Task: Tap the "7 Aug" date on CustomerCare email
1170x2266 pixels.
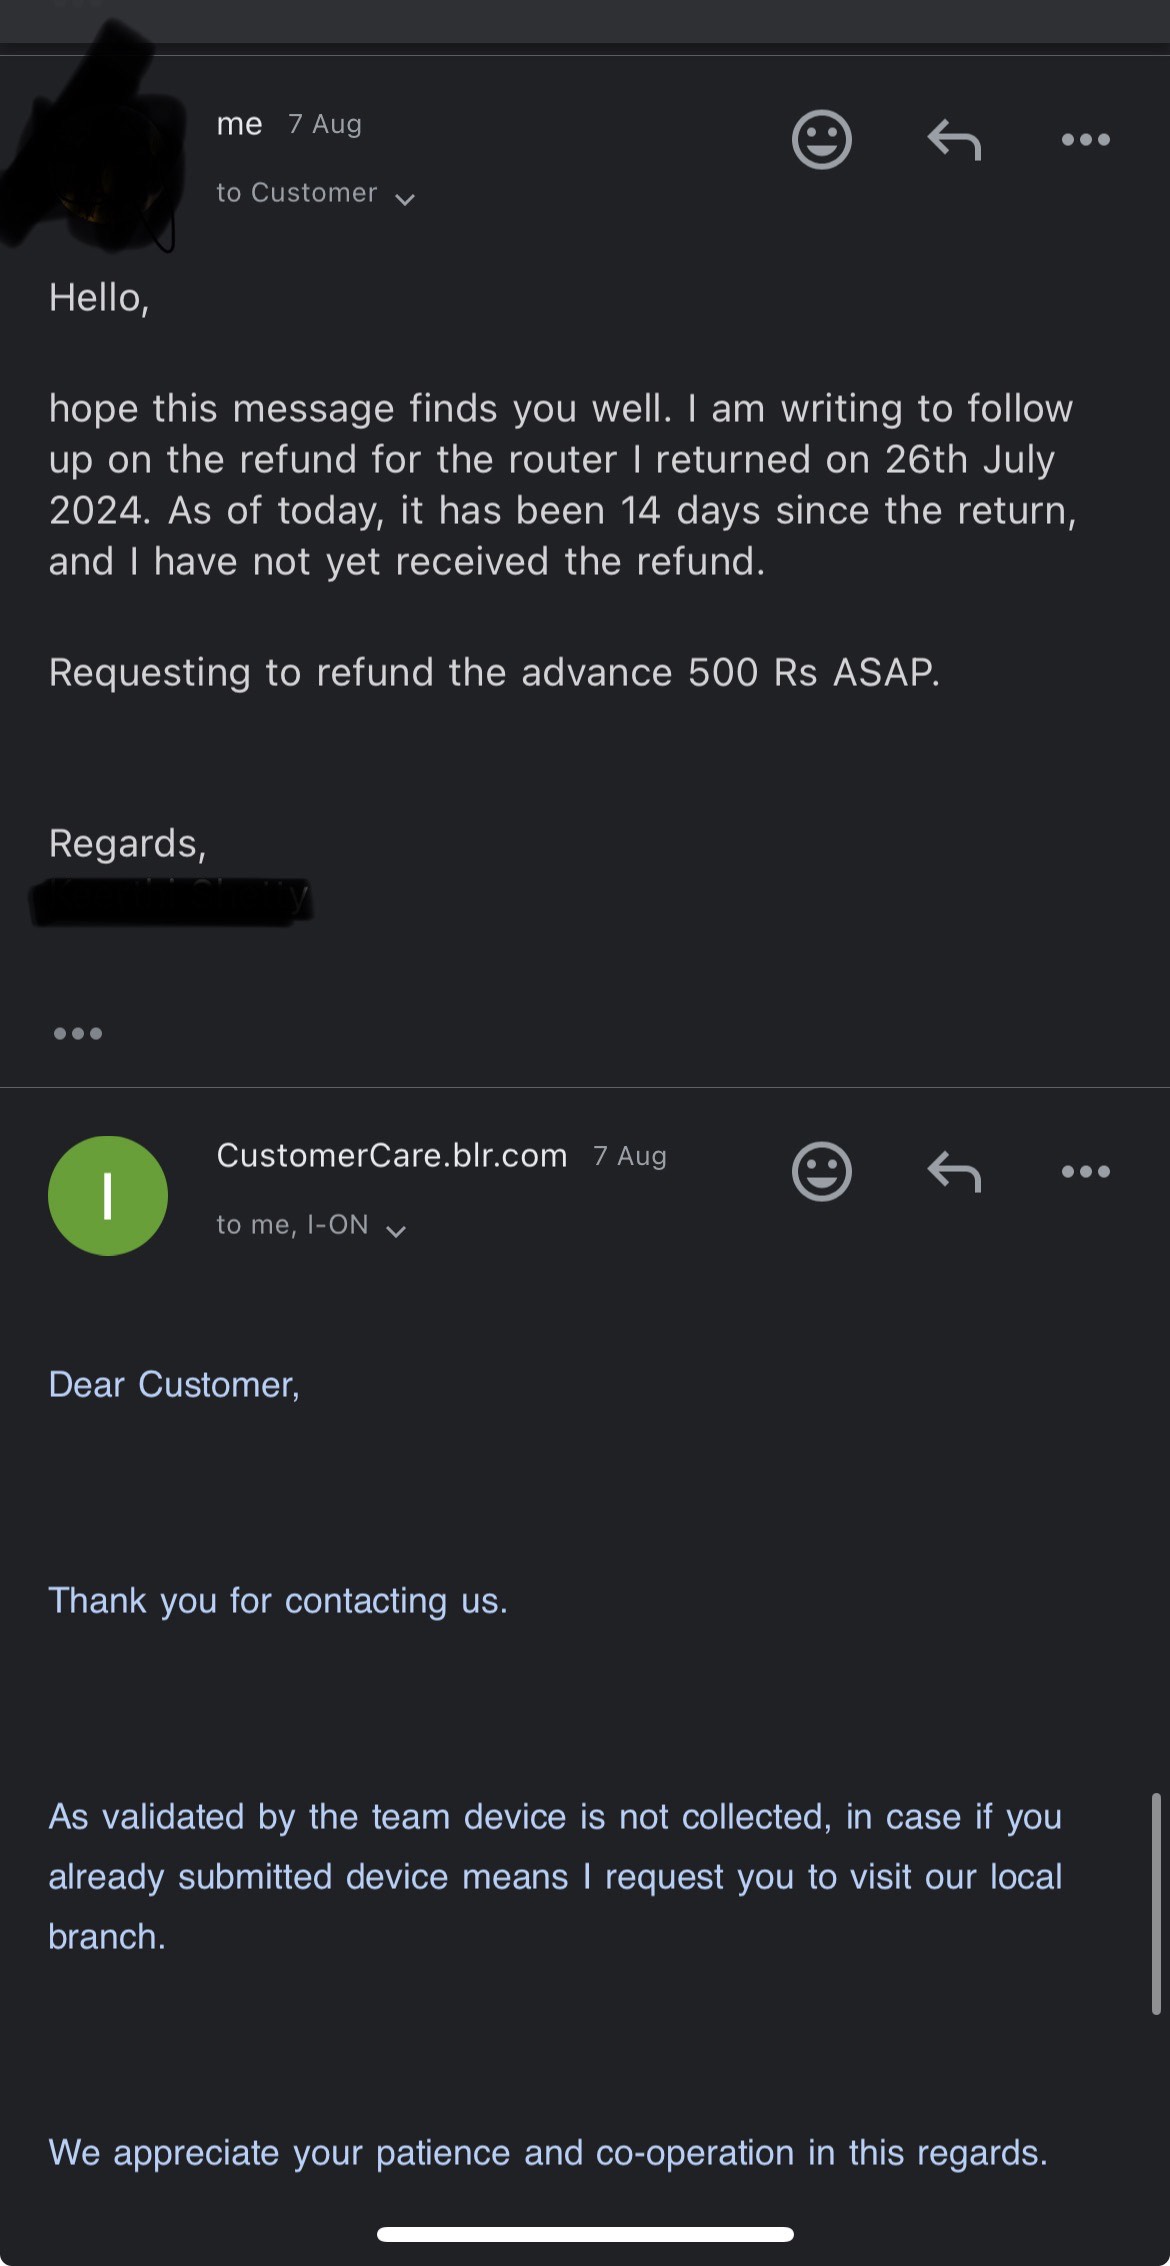Action: pyautogui.click(x=630, y=1156)
